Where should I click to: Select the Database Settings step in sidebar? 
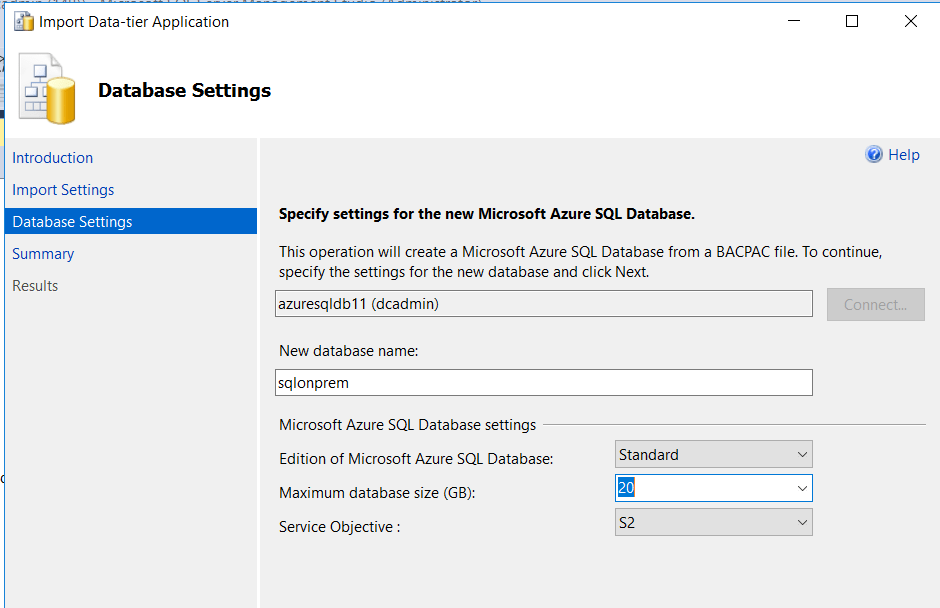[x=72, y=222]
